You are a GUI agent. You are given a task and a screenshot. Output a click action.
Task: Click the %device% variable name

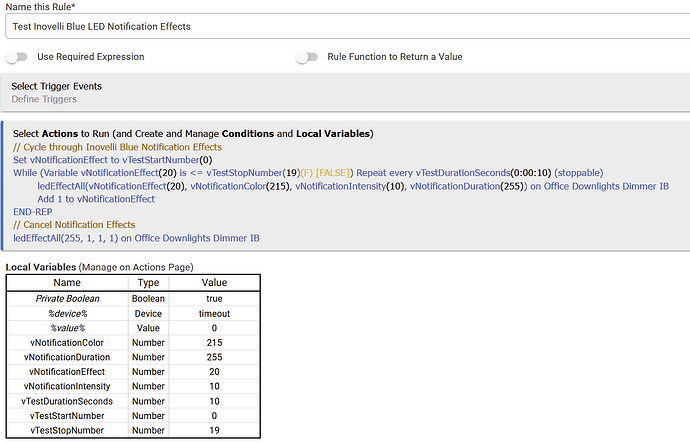point(67,314)
